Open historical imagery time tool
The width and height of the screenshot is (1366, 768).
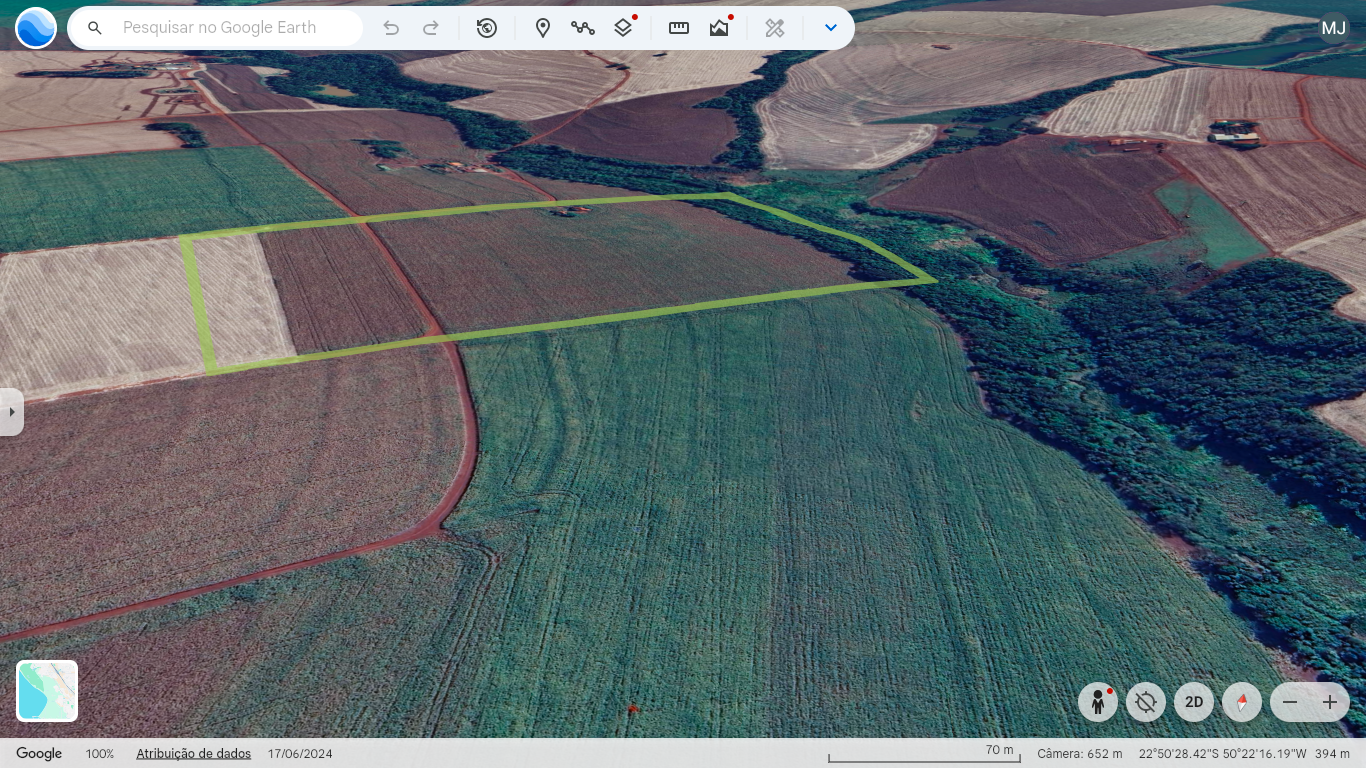point(487,28)
